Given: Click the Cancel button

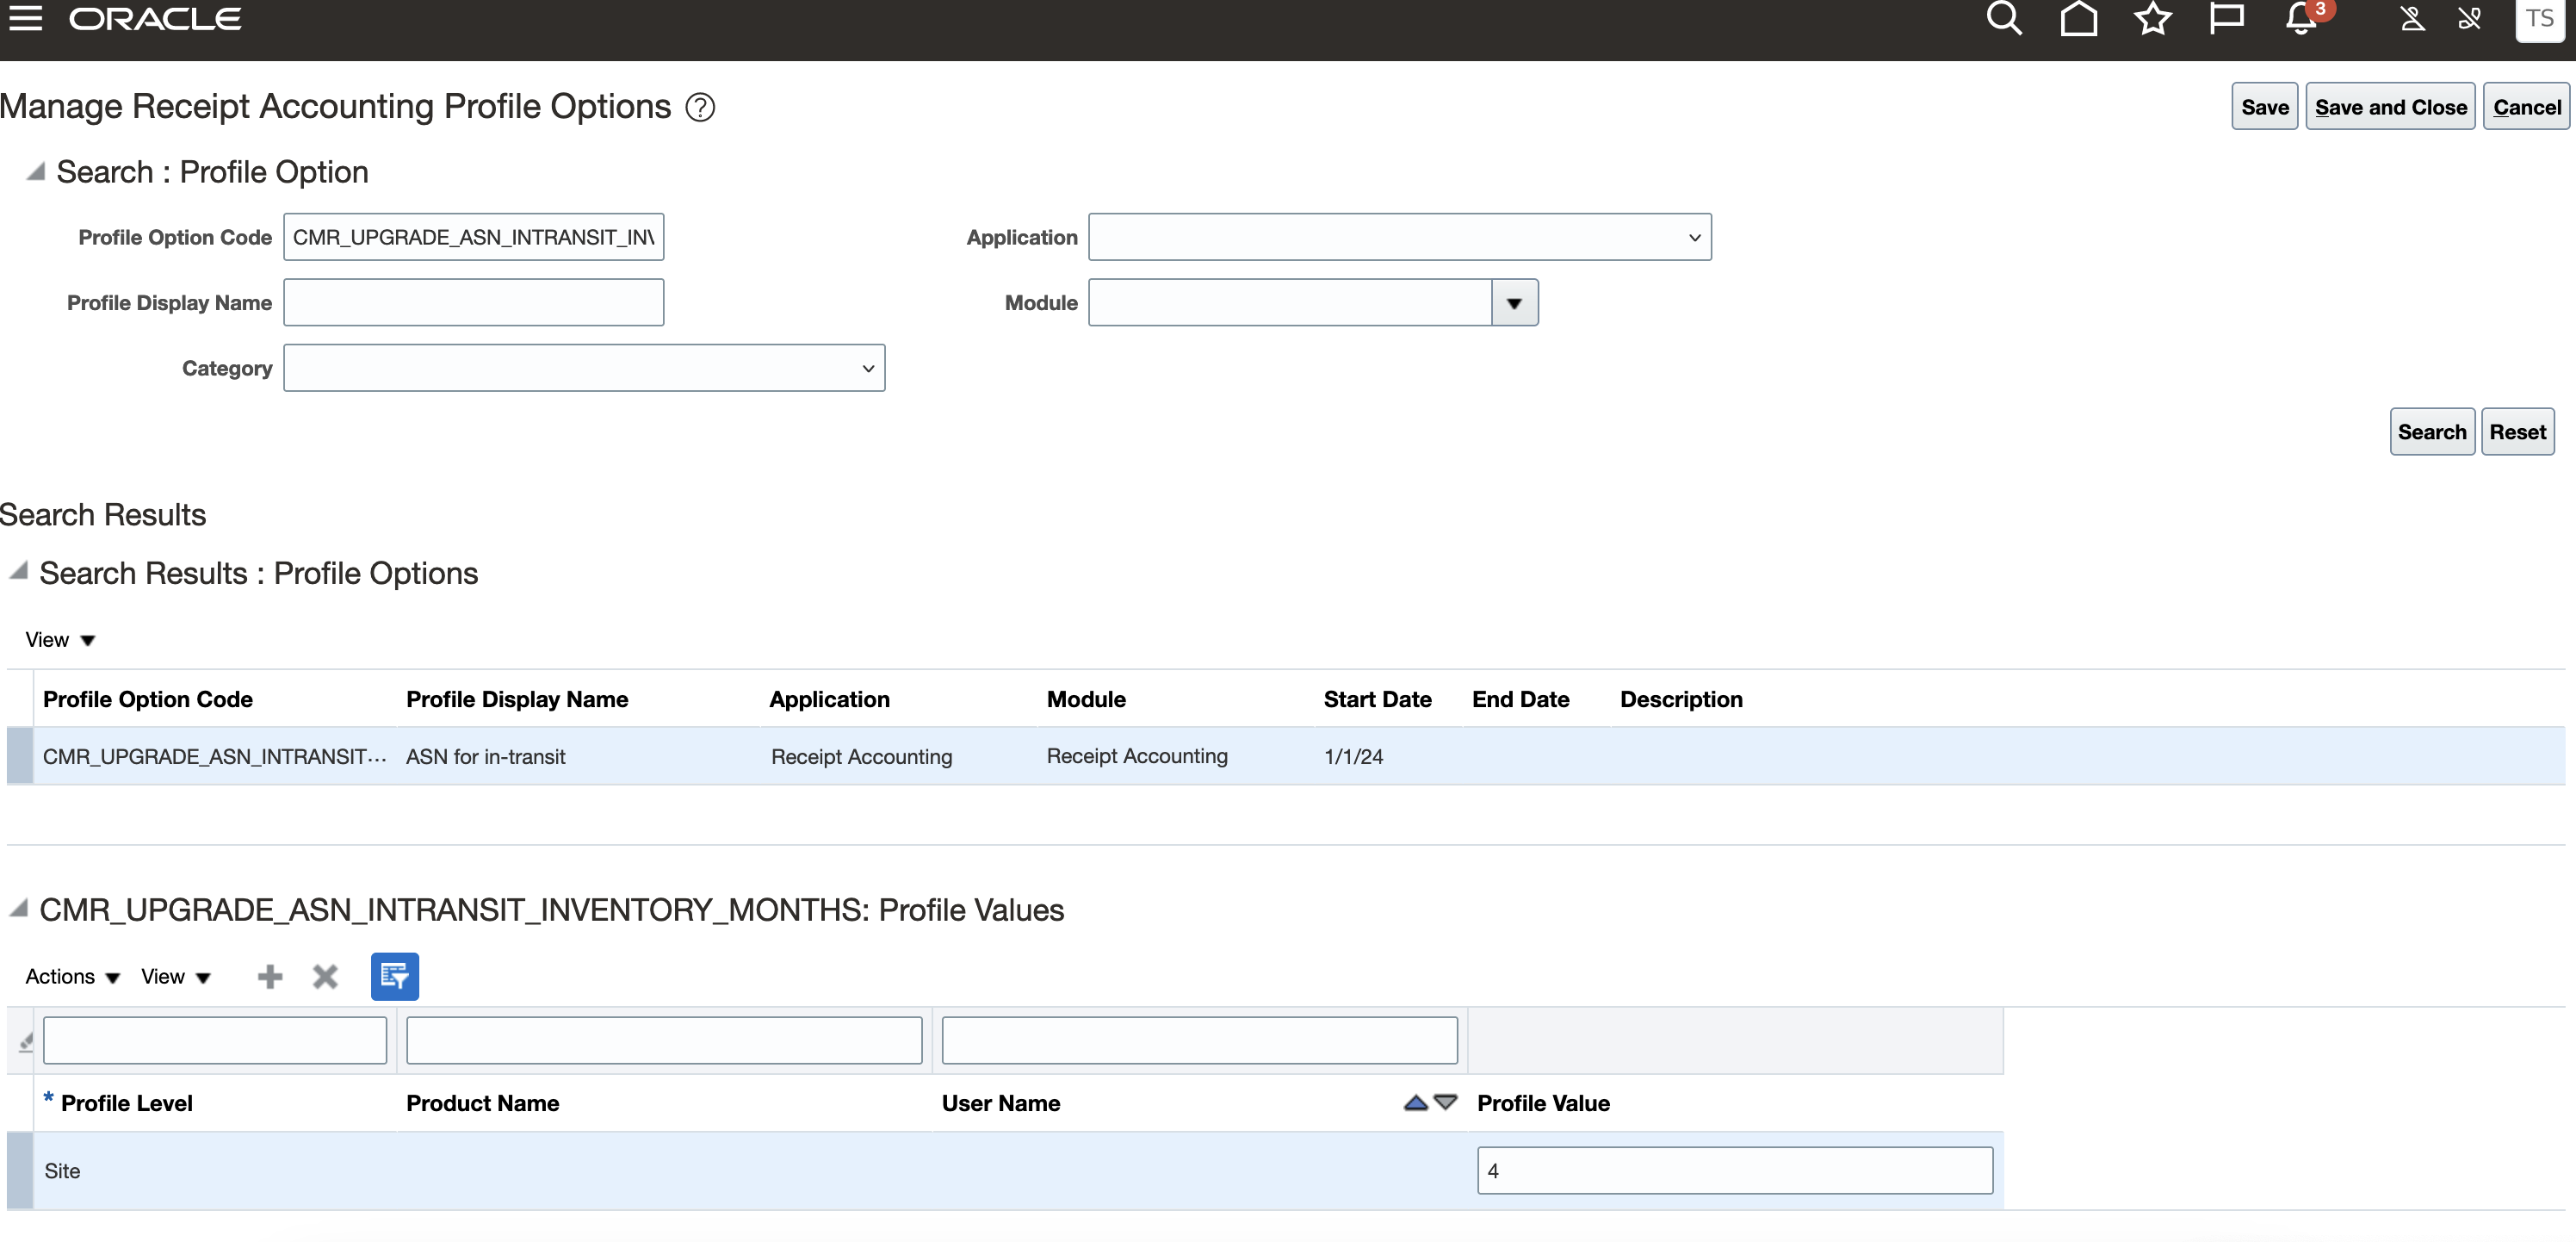Looking at the screenshot, I should 2526,107.
